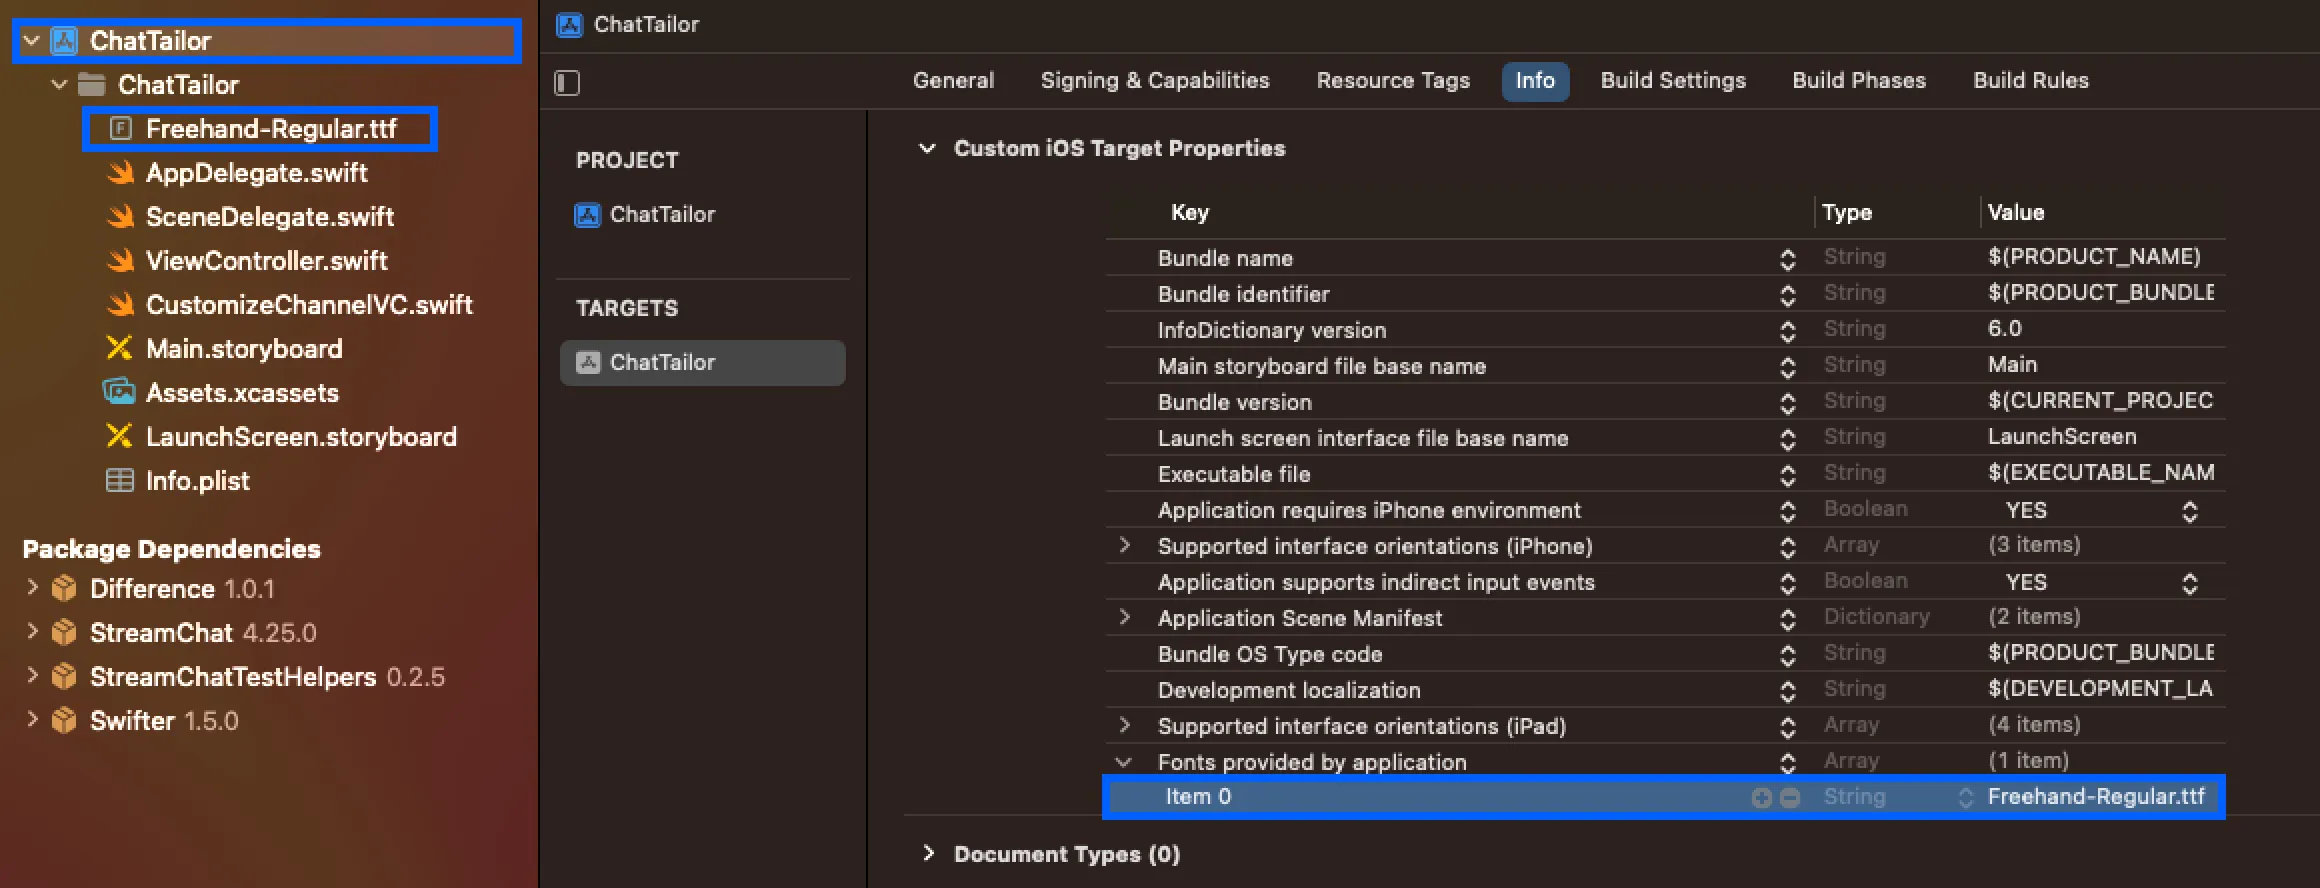This screenshot has height=888, width=2320.
Task: Expand the Document Types section
Action: click(x=928, y=853)
